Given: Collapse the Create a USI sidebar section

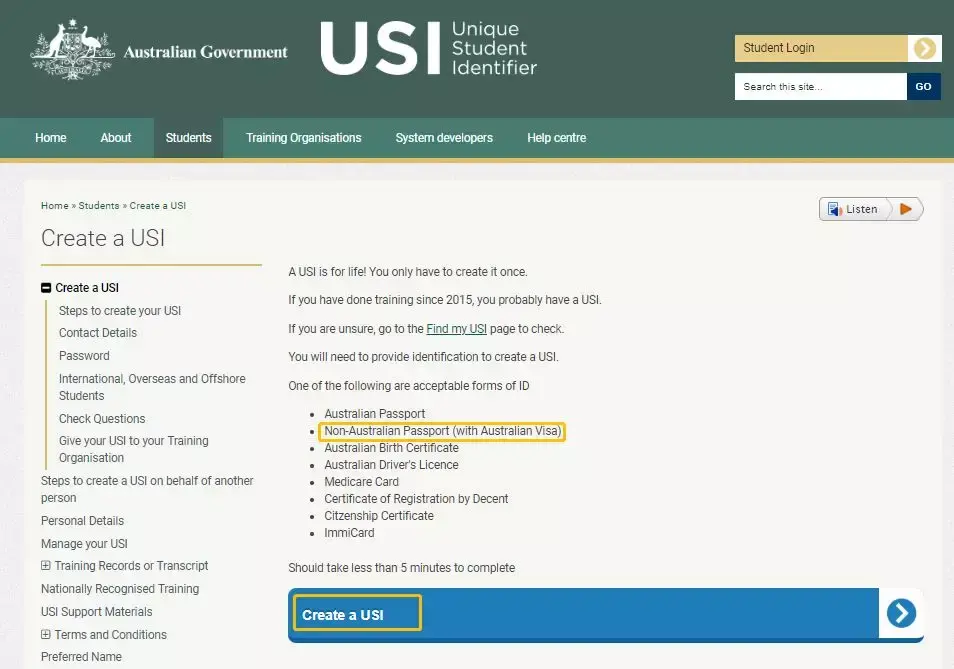Looking at the screenshot, I should click(x=46, y=288).
